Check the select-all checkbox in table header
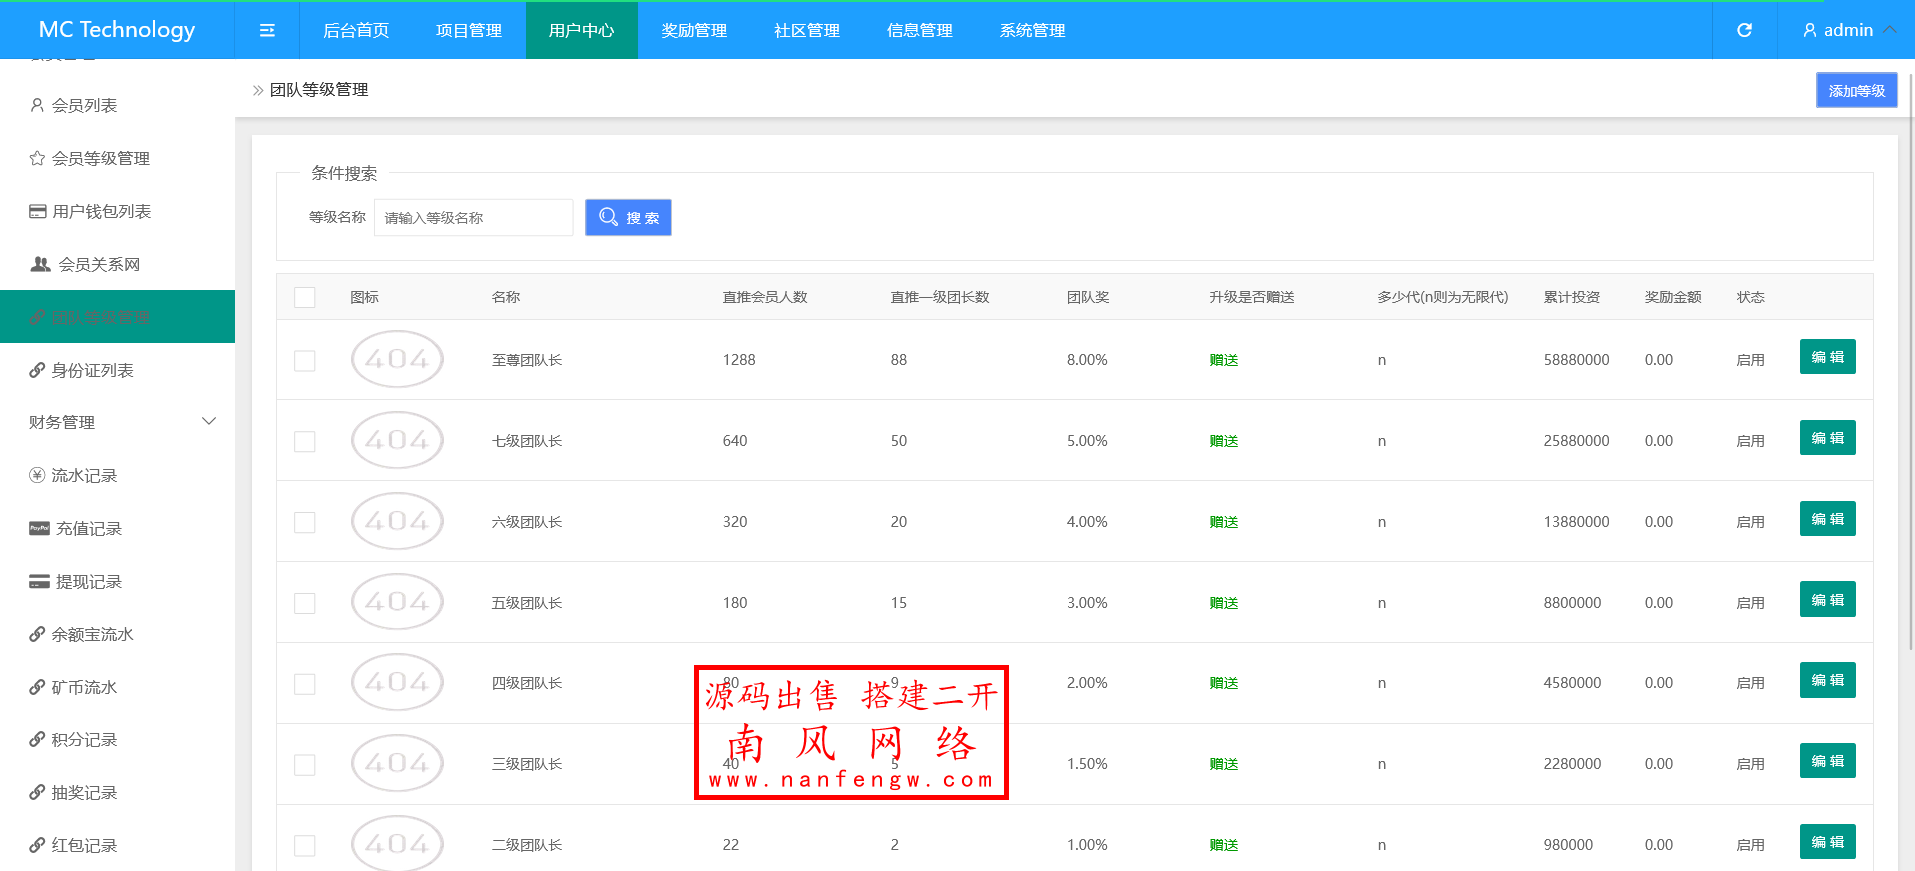1915x871 pixels. (305, 297)
